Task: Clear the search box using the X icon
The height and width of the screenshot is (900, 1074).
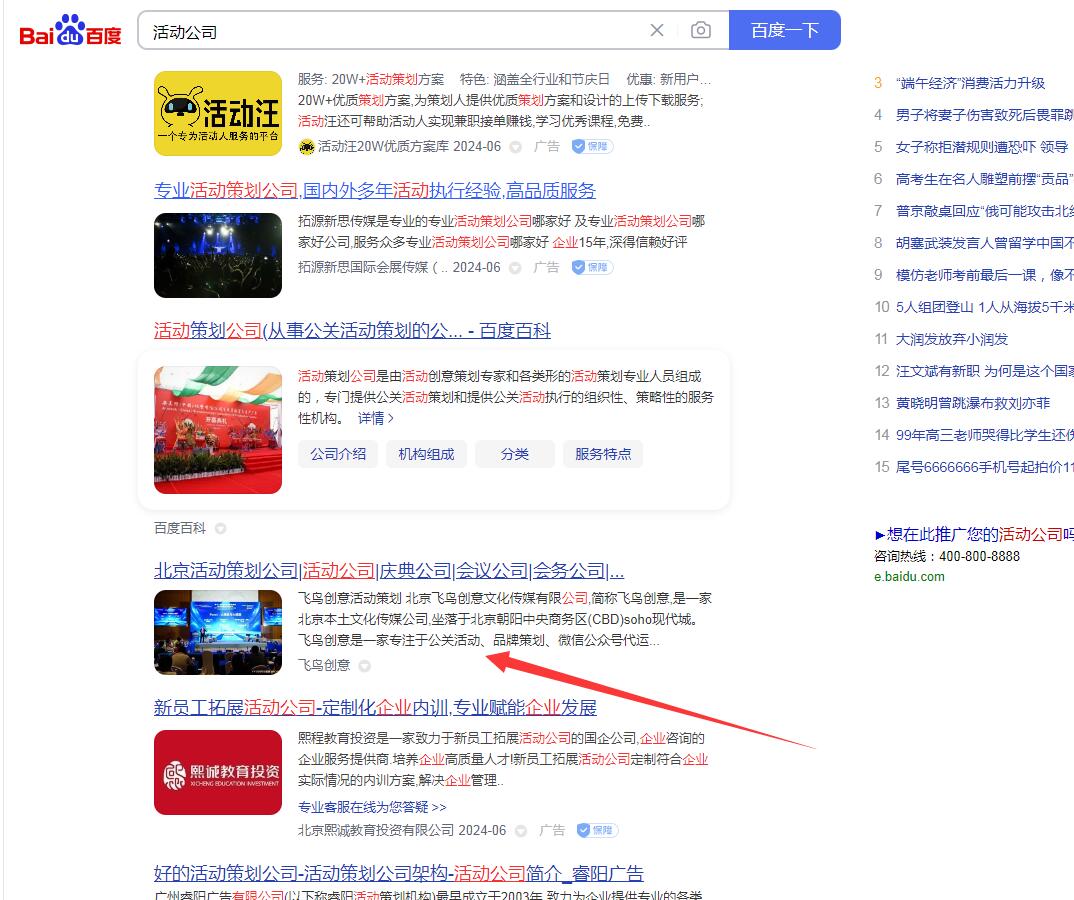Action: 656,30
